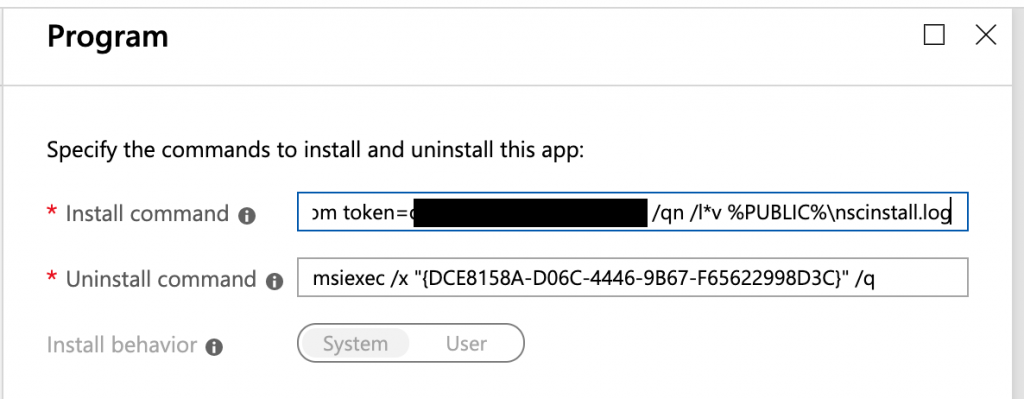Image resolution: width=1024 pixels, height=399 pixels.
Task: Click the info icon beside Install command
Action: click(x=247, y=216)
